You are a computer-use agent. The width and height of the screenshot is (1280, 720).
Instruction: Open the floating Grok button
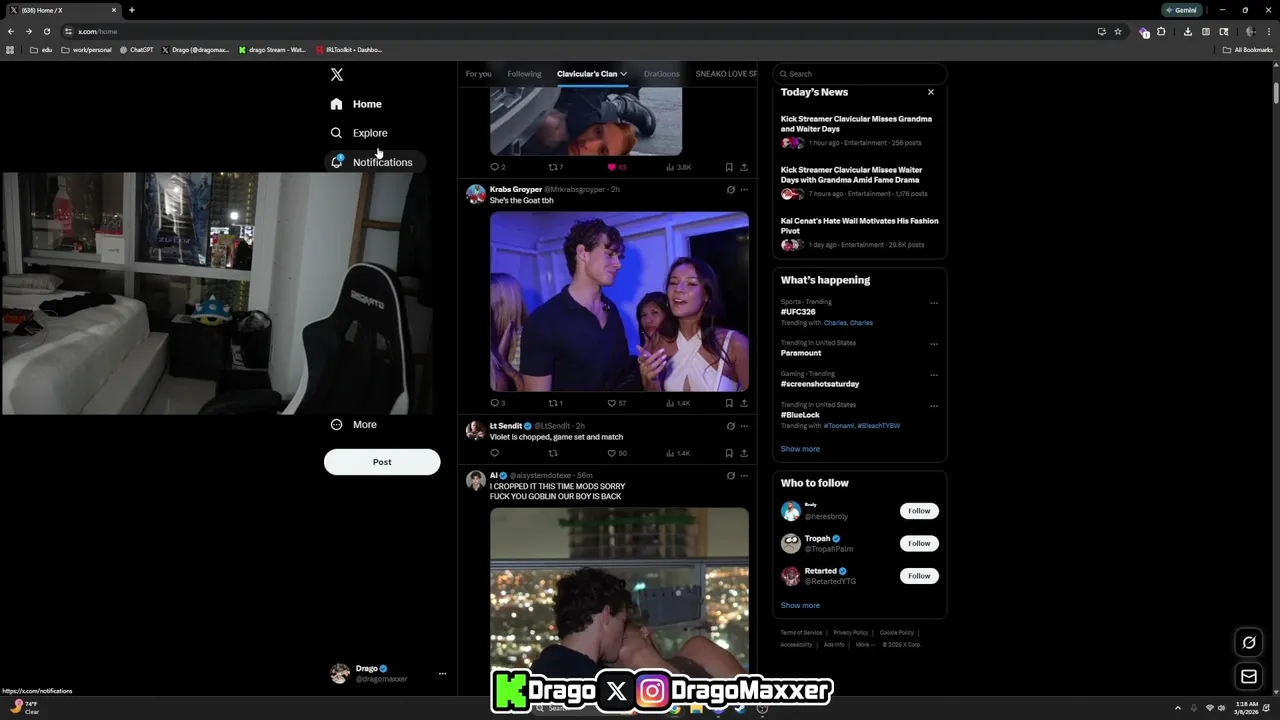[x=1249, y=643]
